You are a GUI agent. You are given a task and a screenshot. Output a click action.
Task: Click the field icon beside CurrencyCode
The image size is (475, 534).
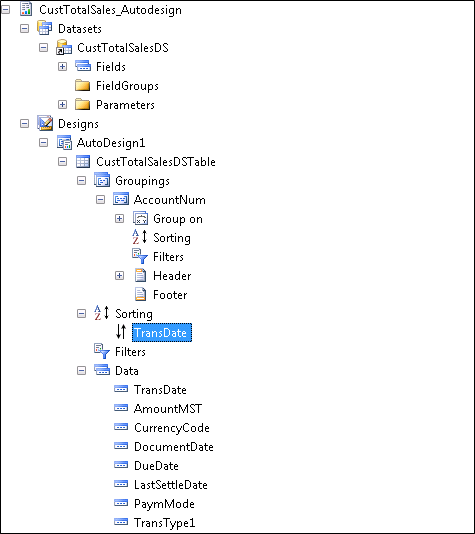click(121, 427)
